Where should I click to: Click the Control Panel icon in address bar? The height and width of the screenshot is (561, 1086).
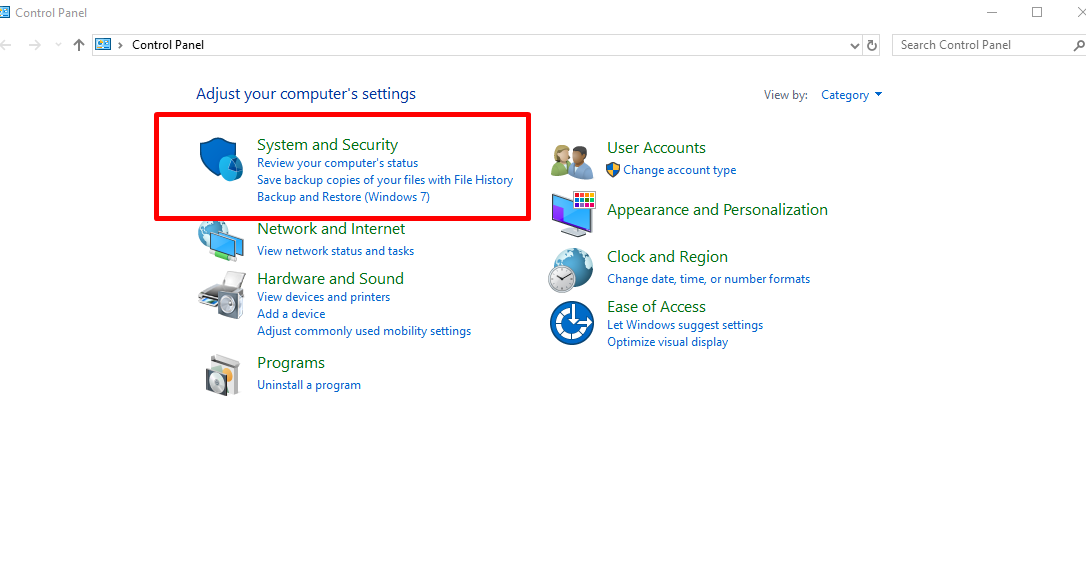103,45
